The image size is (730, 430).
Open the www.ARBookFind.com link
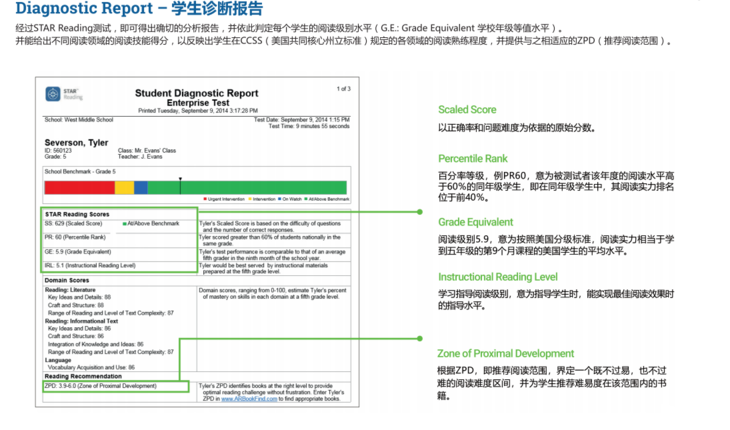pos(249,399)
